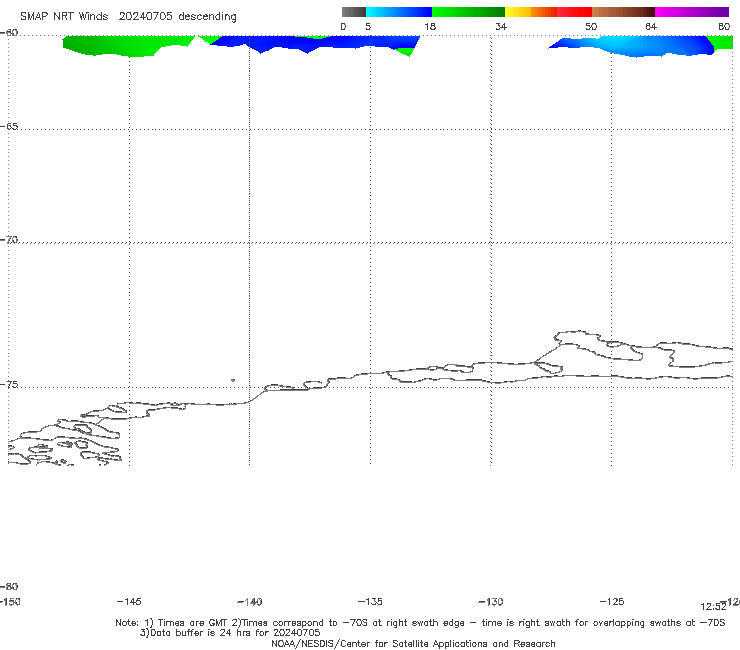Image resolution: width=740 pixels, height=650 pixels.
Task: Click the color bar label '64'
Action: click(x=651, y=26)
